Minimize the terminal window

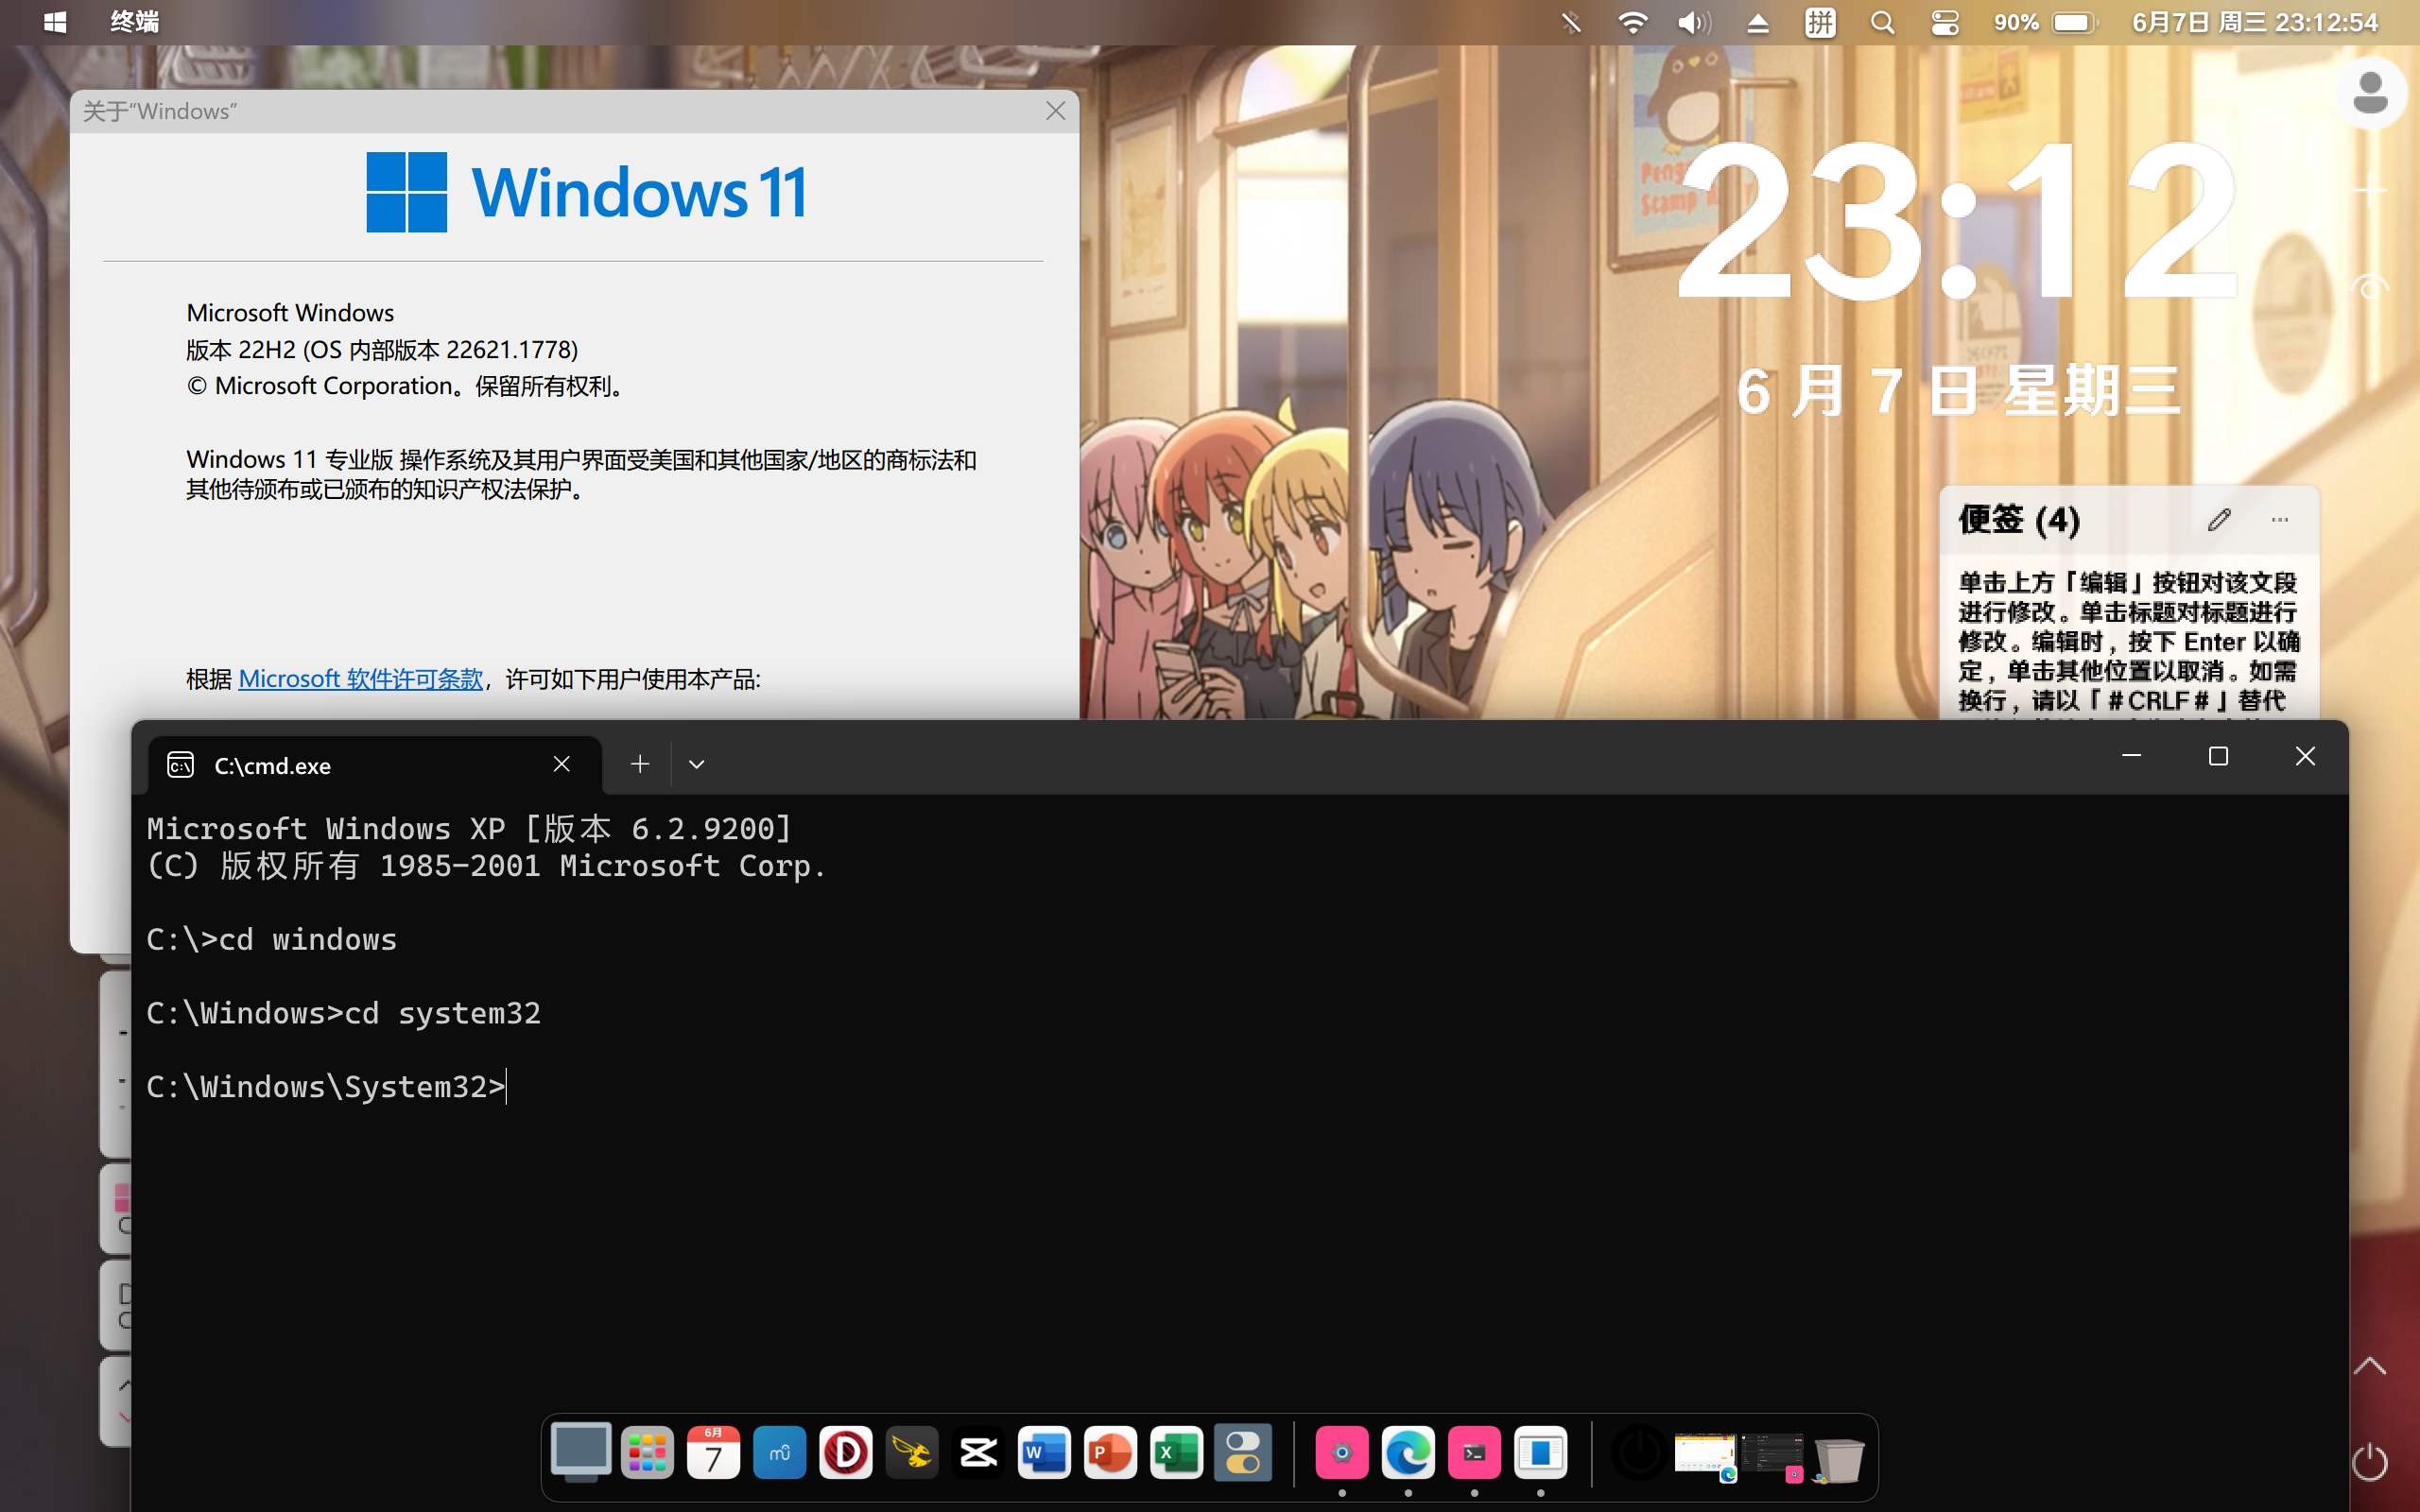pyautogui.click(x=2131, y=757)
